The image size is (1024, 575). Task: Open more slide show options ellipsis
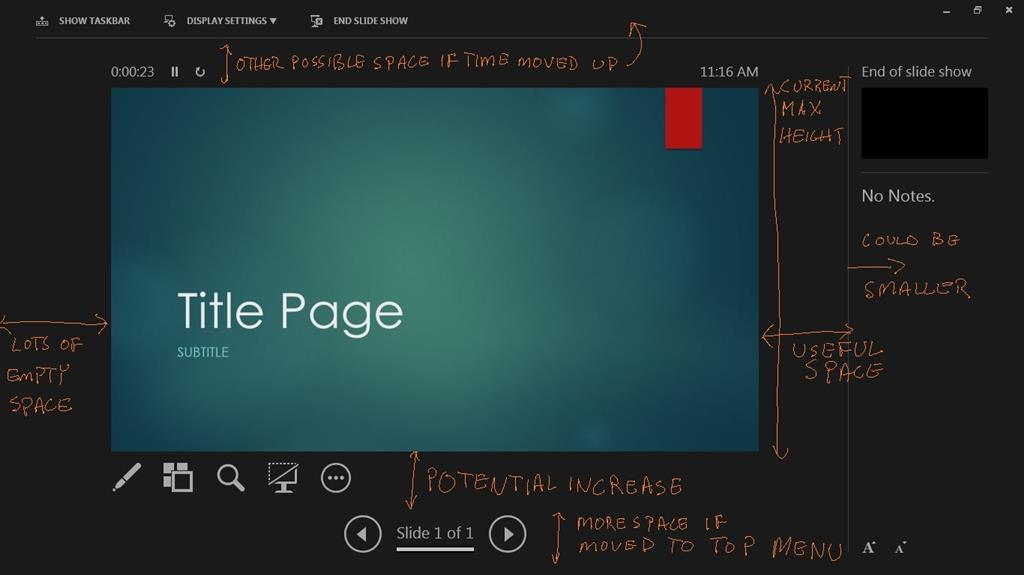[336, 478]
